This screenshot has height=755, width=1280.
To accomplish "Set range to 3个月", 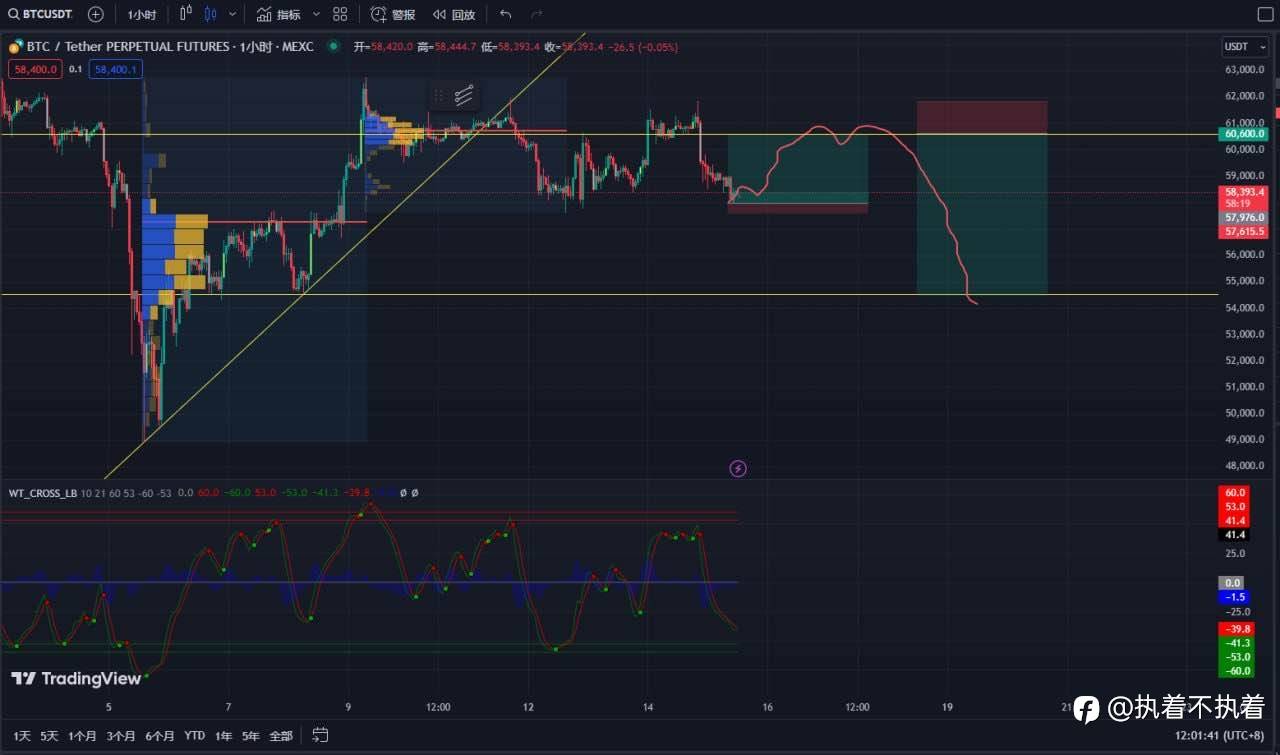I will (120, 735).
